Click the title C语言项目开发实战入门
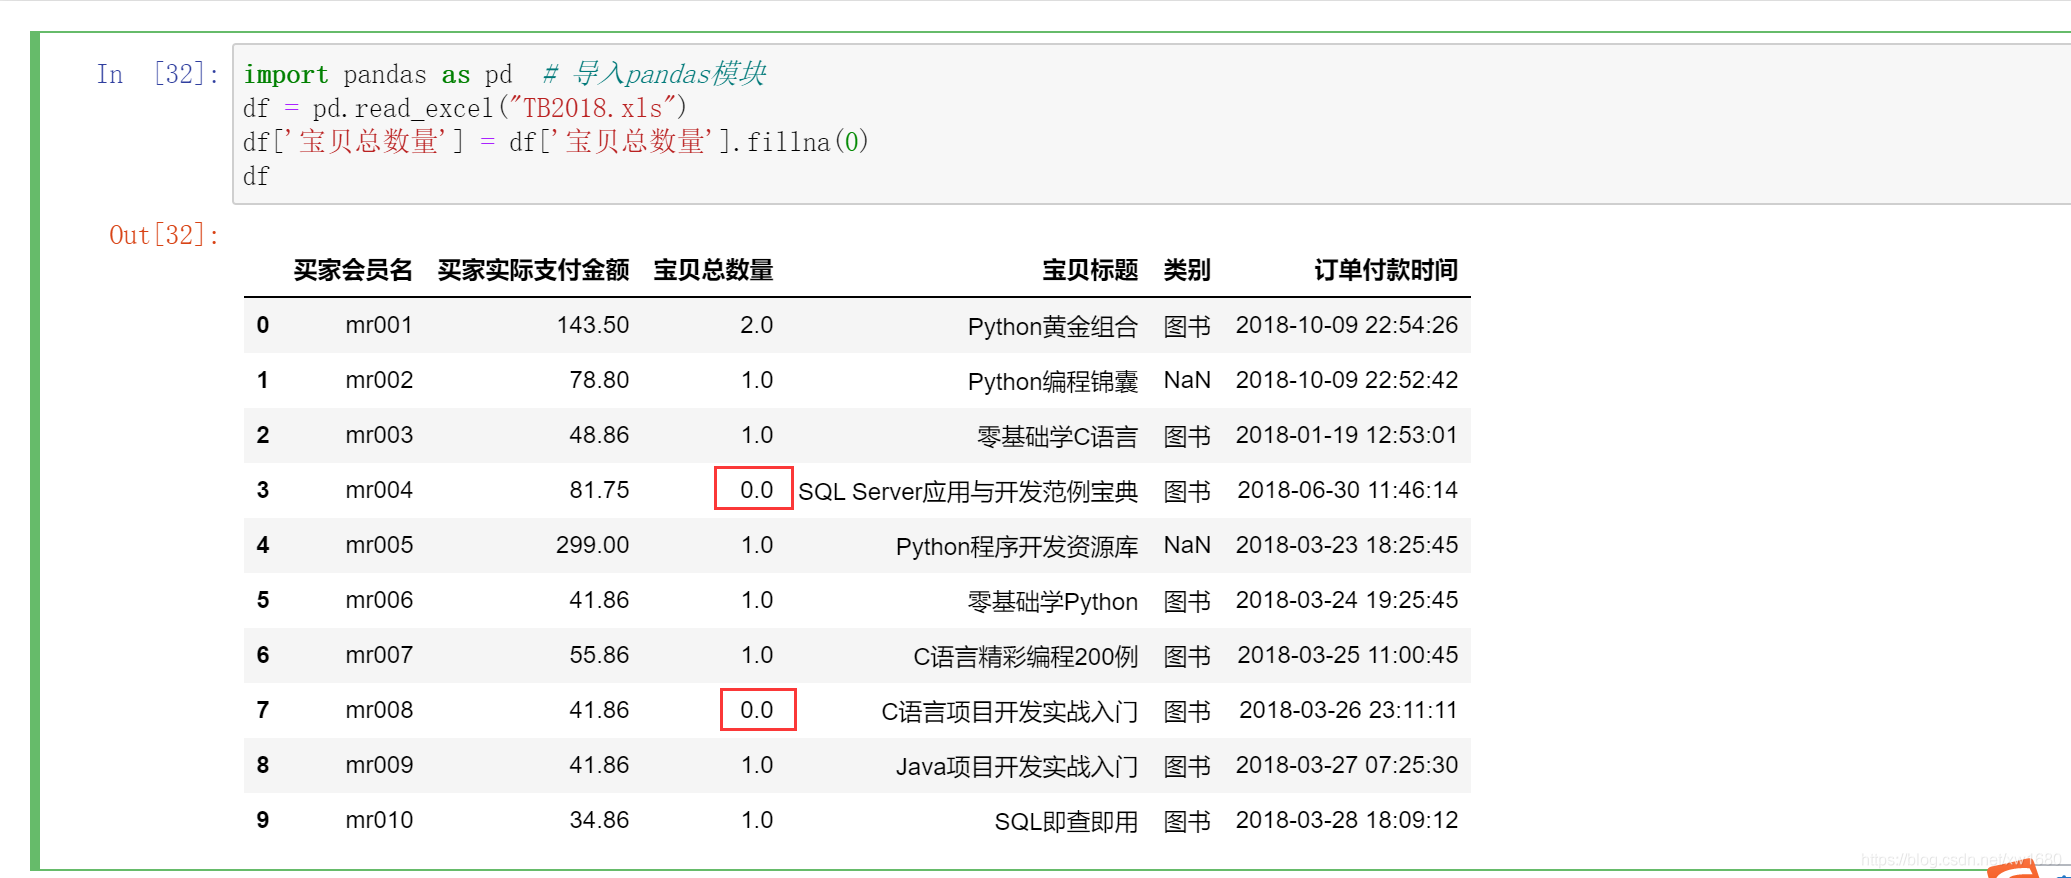 pos(1010,711)
